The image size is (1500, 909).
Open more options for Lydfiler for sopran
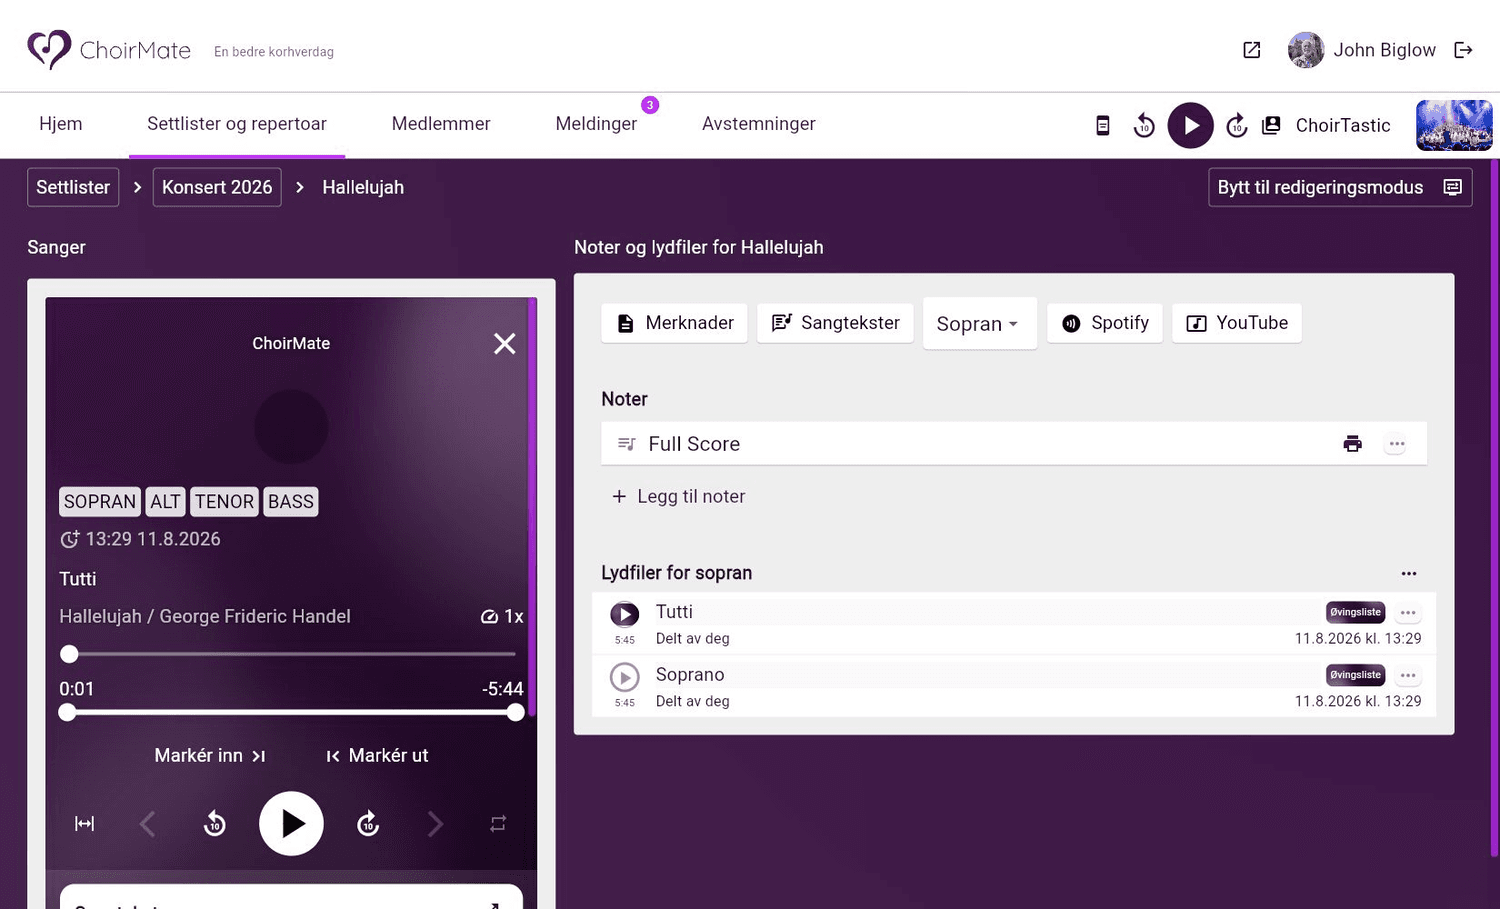(x=1409, y=574)
